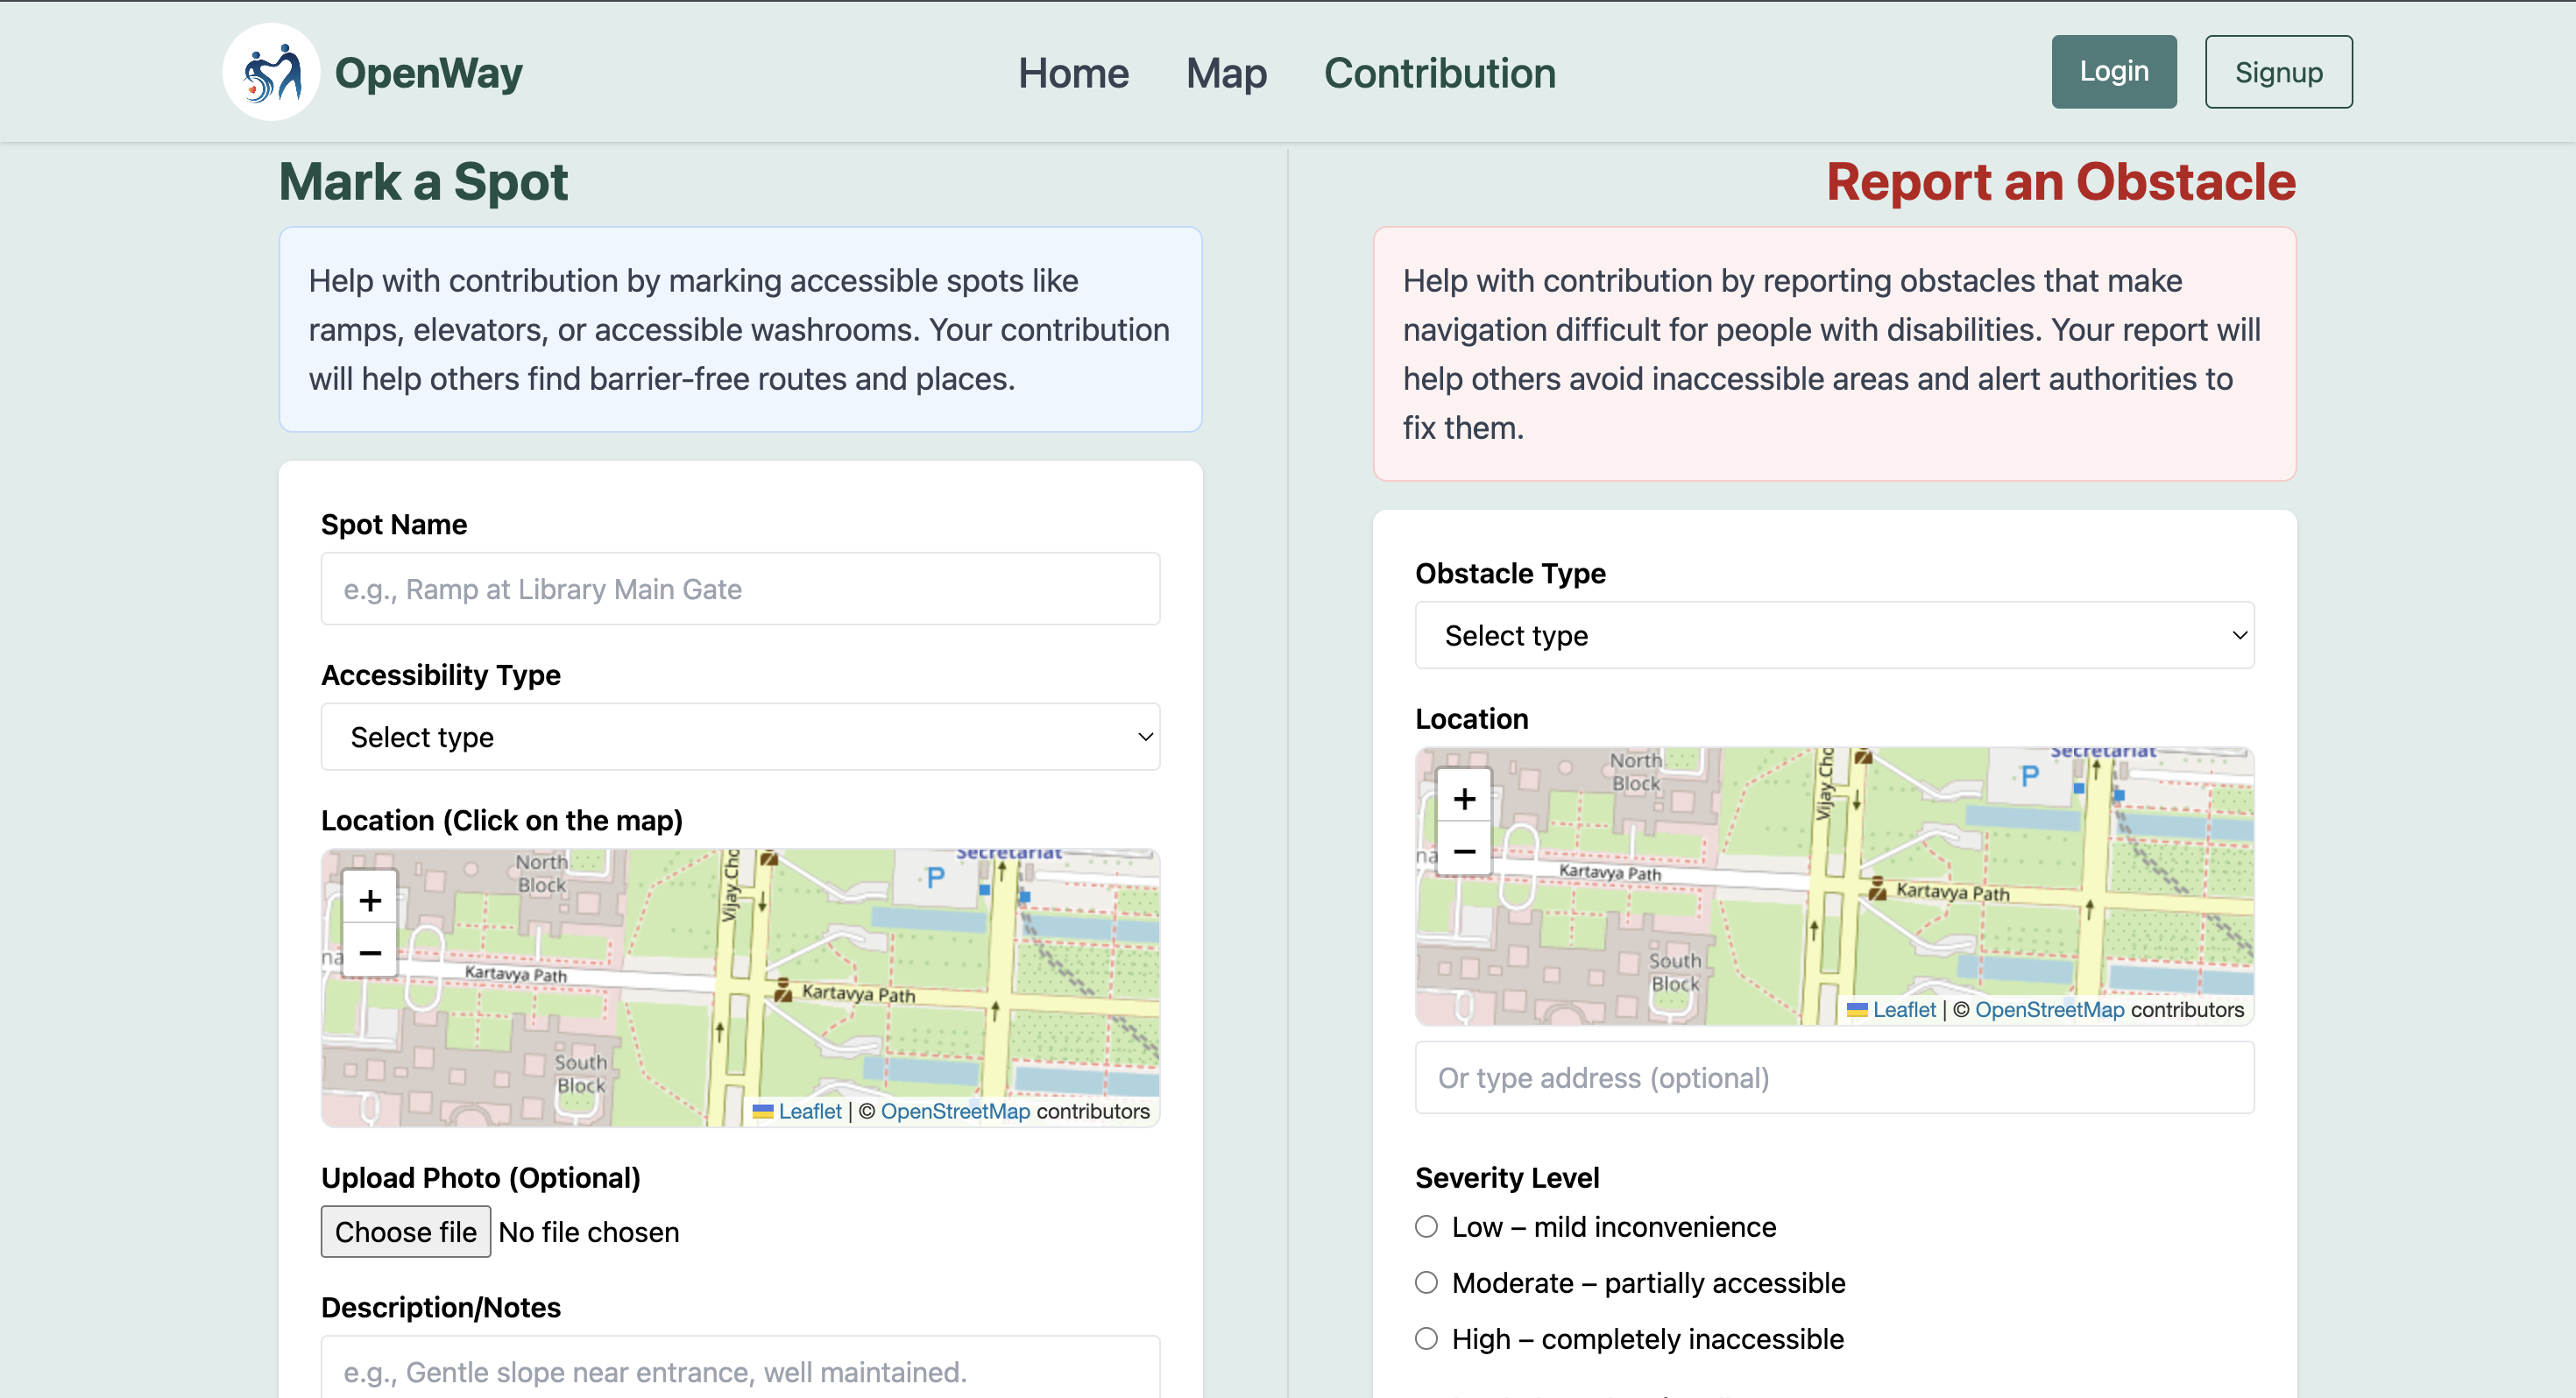Screen dimensions: 2576x1398
Task: Click parking P icon on obstacle map
Action: point(2029,776)
